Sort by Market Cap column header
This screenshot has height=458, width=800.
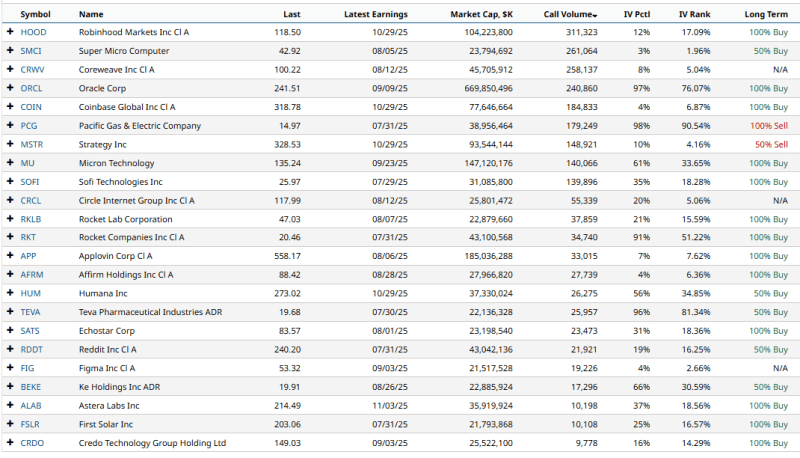[483, 15]
